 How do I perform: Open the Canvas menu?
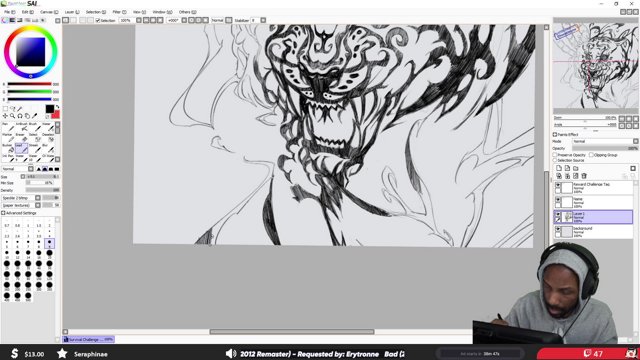[x=49, y=12]
